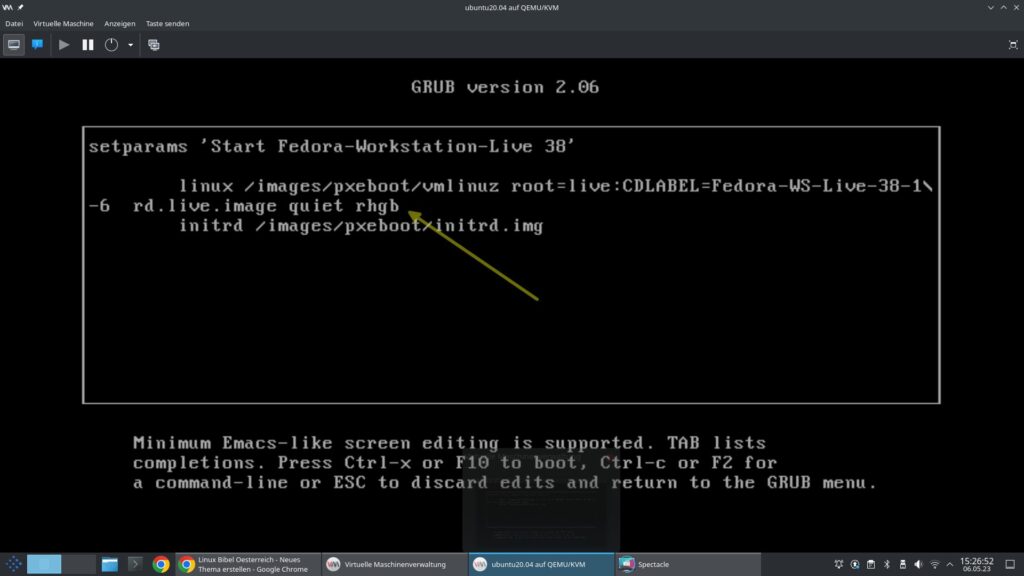The image size is (1024, 576).
Task: Open the clock showing 15:26:52
Action: coord(976,564)
